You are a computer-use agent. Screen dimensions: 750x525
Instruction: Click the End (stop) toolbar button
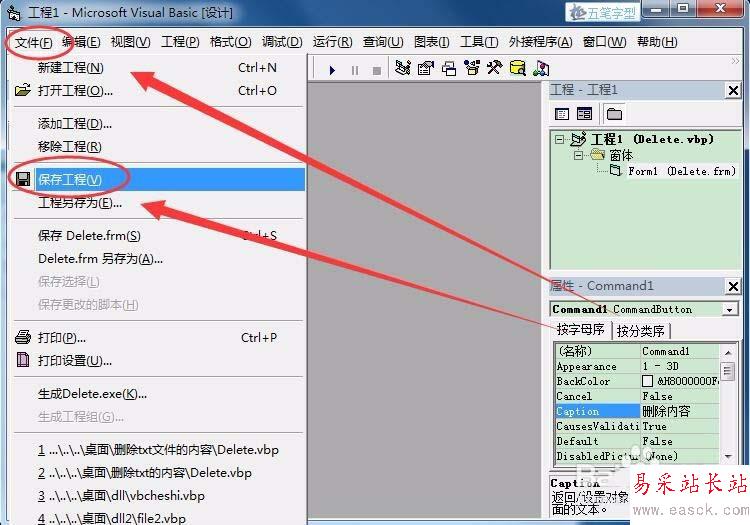[x=377, y=70]
